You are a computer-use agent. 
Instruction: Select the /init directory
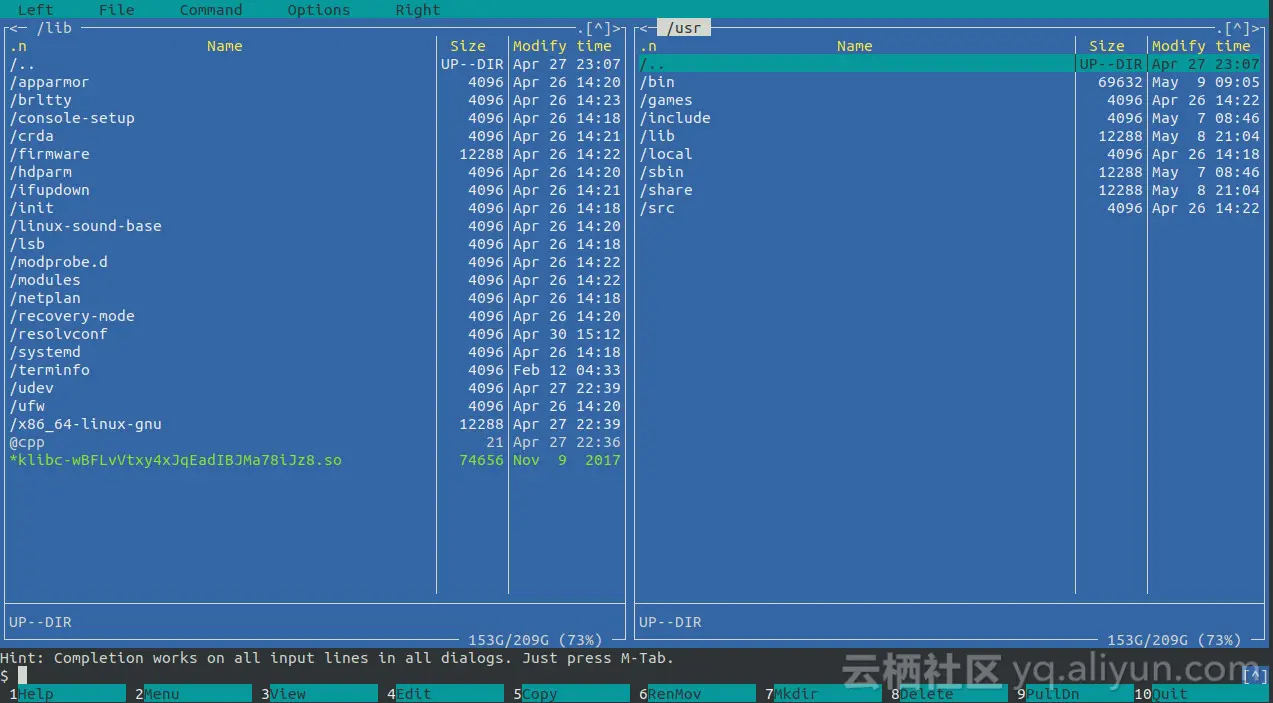[x=315, y=208]
